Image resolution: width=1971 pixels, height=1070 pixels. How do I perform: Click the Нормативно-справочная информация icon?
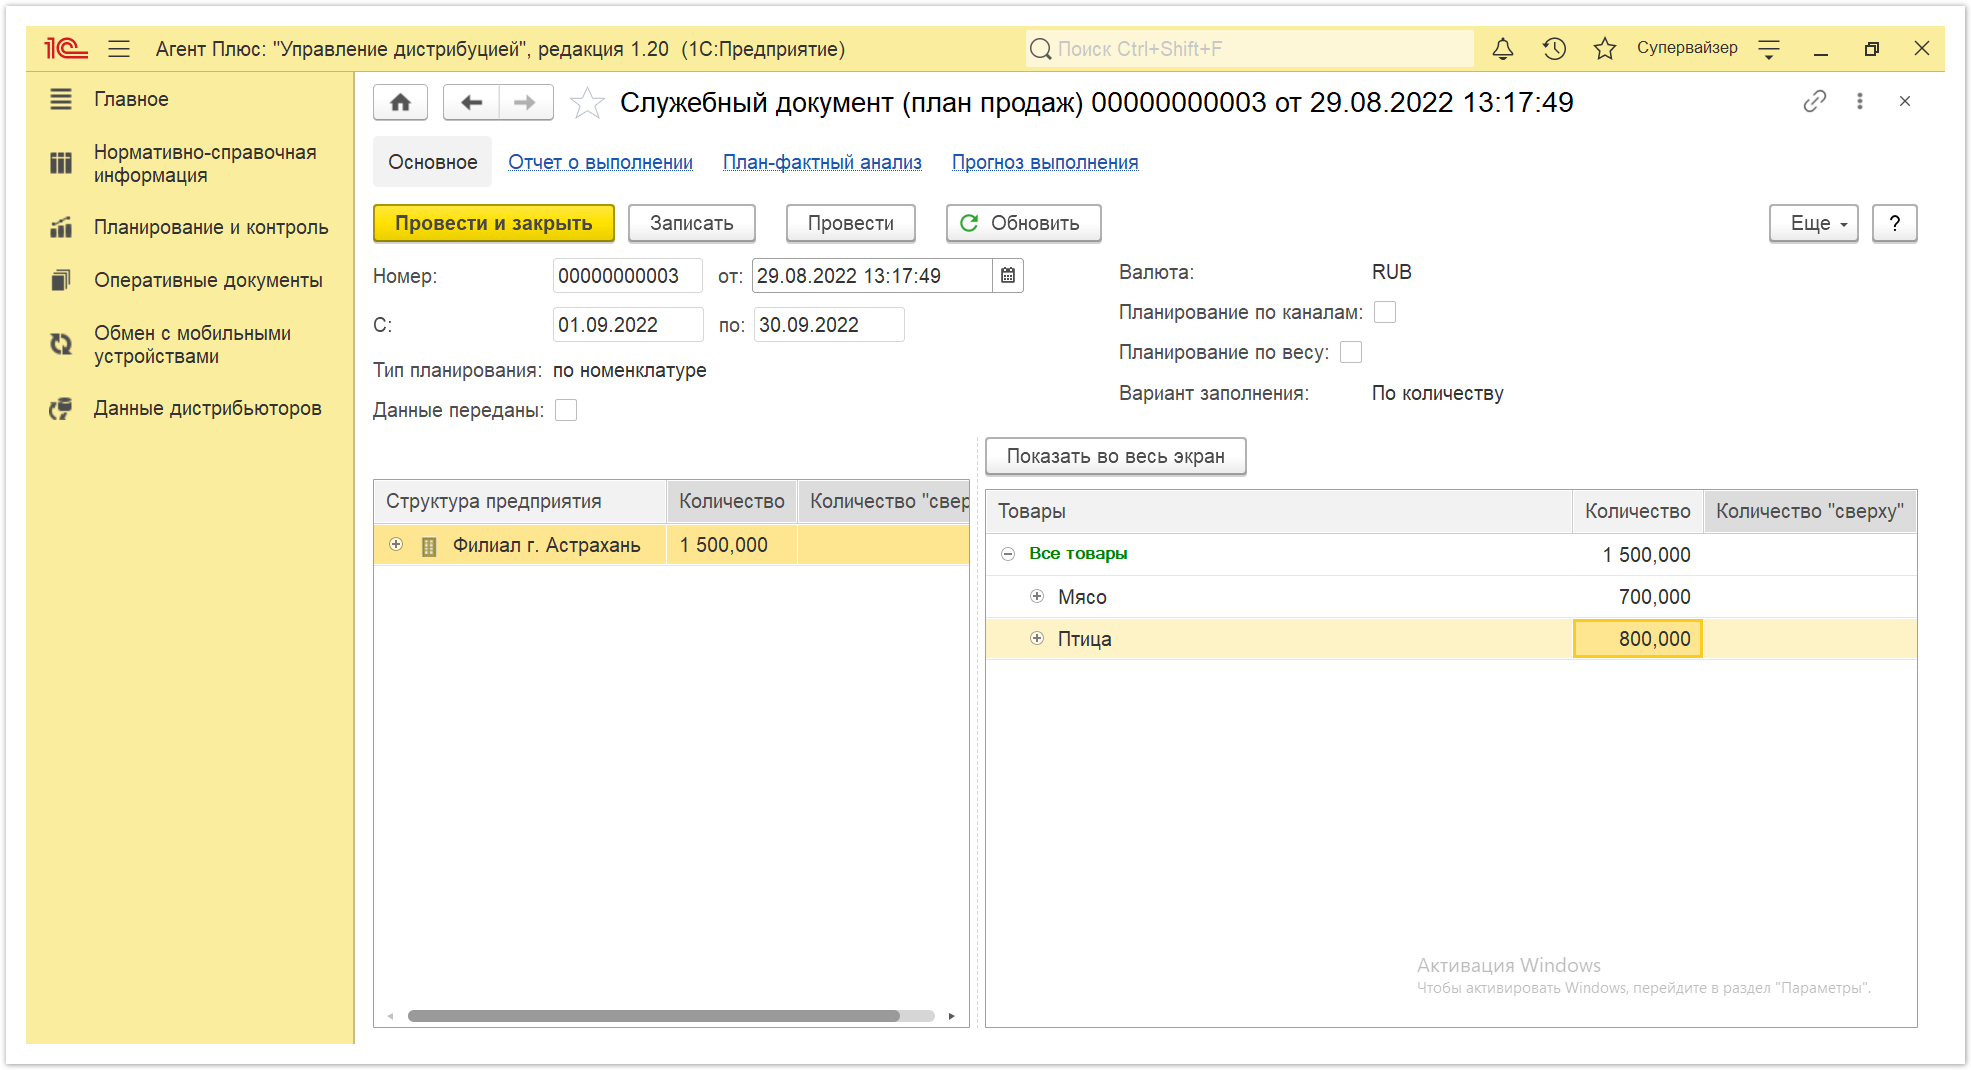point(61,163)
